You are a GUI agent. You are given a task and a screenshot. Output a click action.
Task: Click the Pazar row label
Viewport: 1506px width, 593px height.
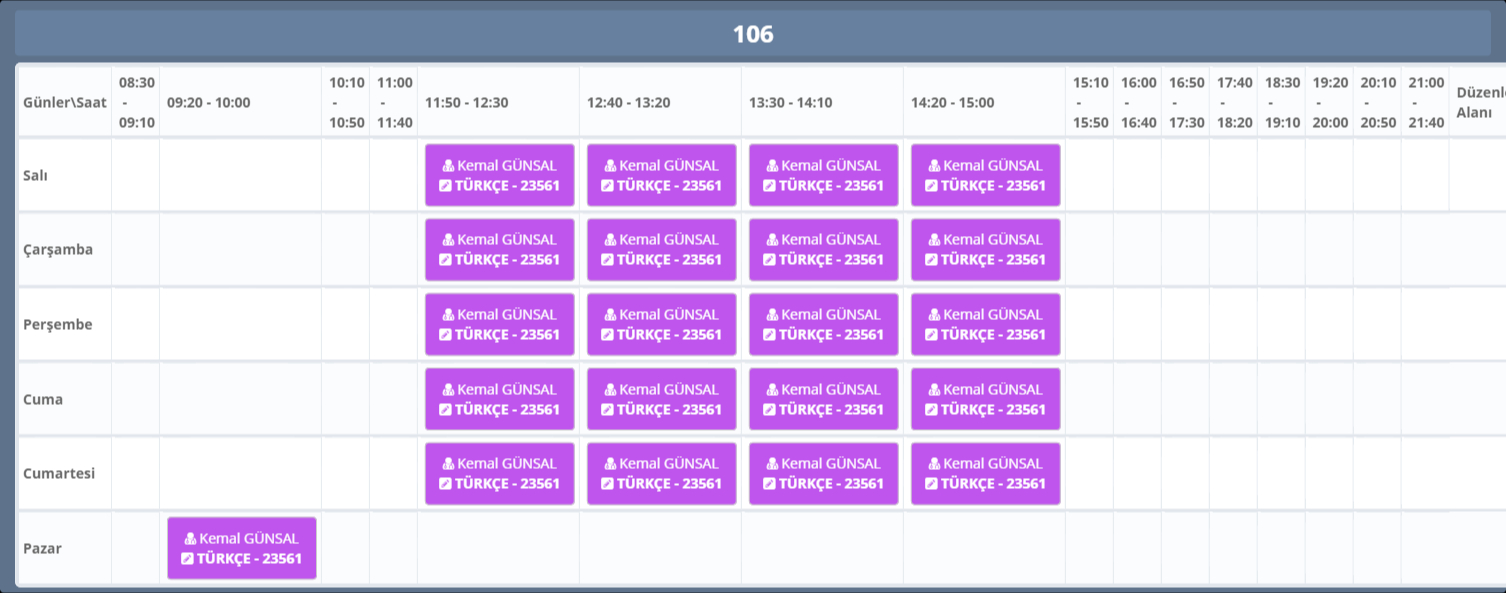tap(43, 548)
